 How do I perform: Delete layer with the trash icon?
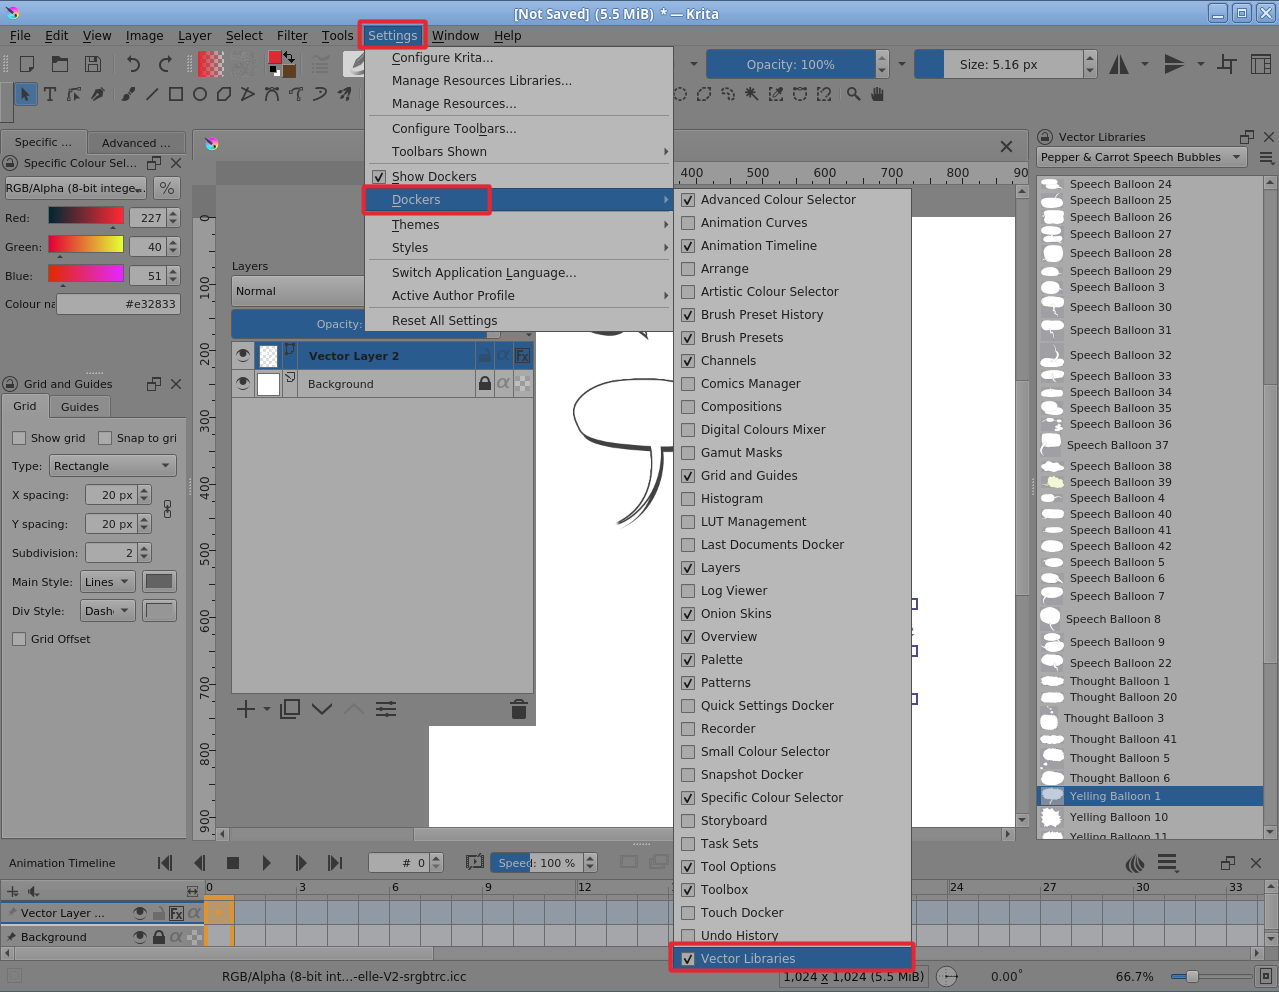click(518, 709)
